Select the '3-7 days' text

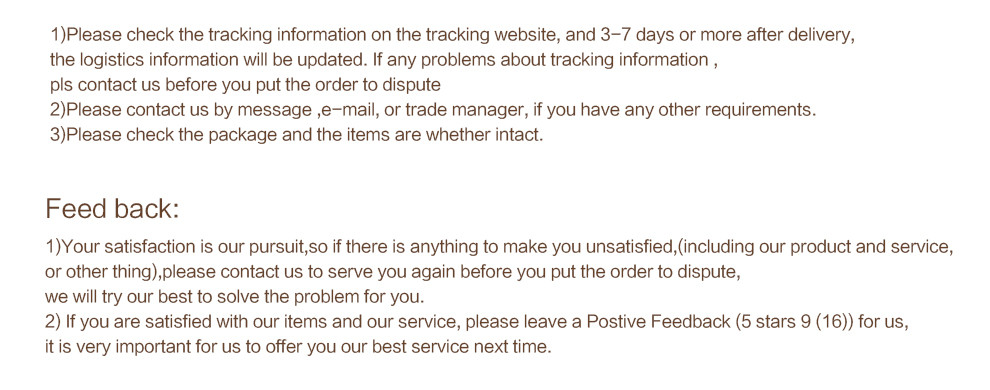638,34
